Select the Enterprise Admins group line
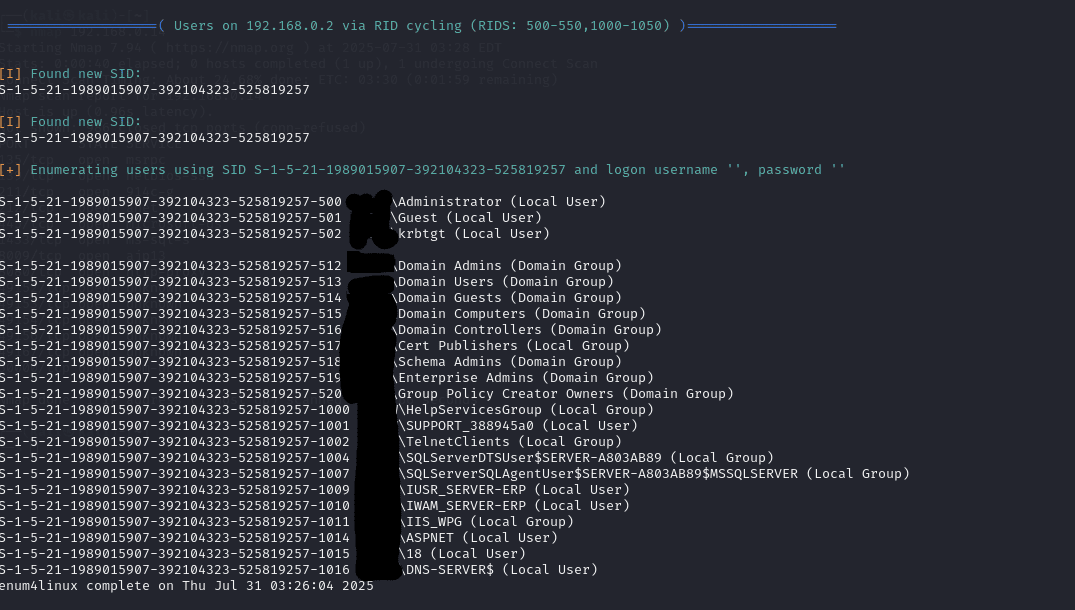The height and width of the screenshot is (610, 1075). 525,378
